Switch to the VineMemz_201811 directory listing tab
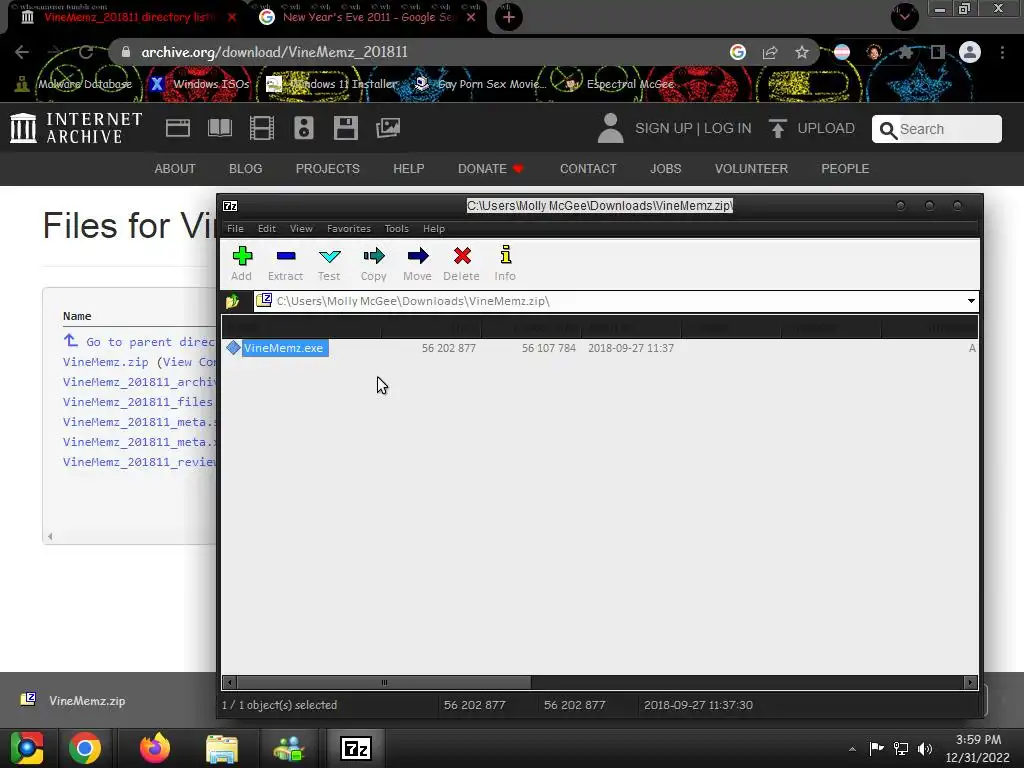Image resolution: width=1024 pixels, height=768 pixels. [x=127, y=17]
